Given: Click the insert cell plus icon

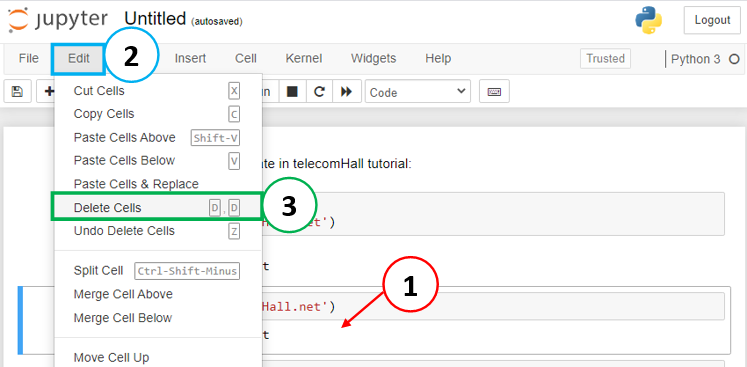Looking at the screenshot, I should [x=48, y=92].
